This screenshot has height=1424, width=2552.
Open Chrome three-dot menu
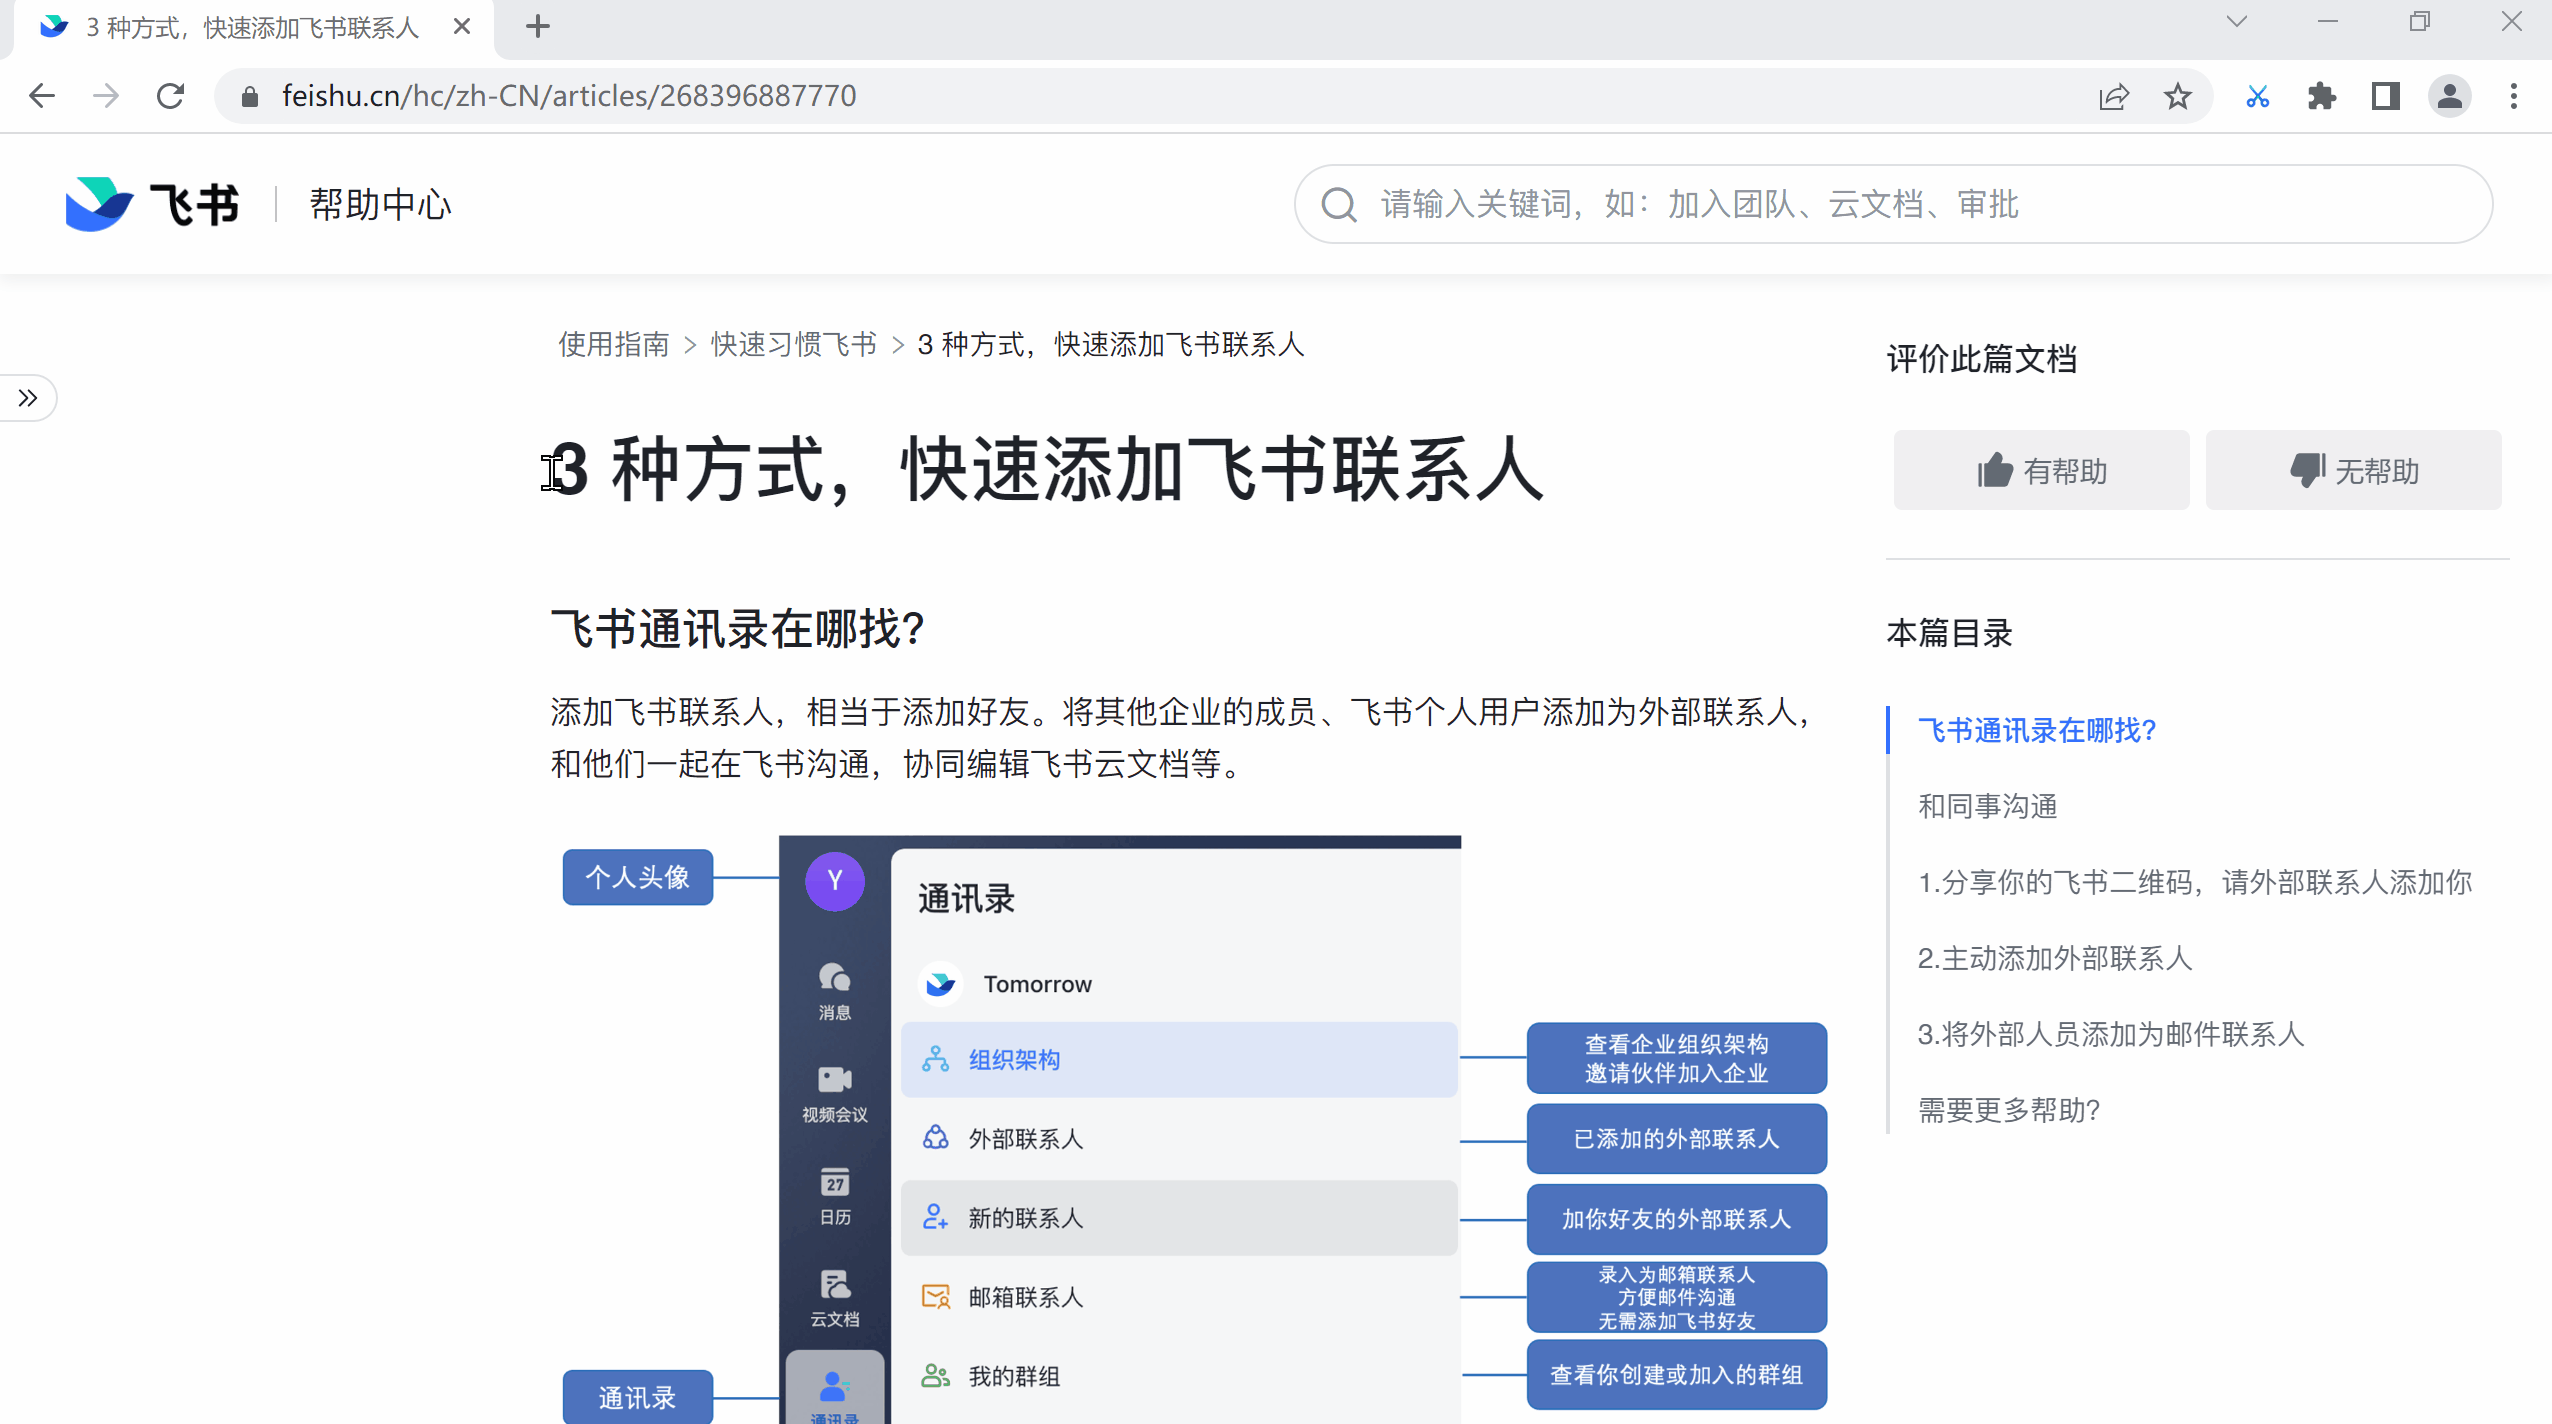(2513, 96)
